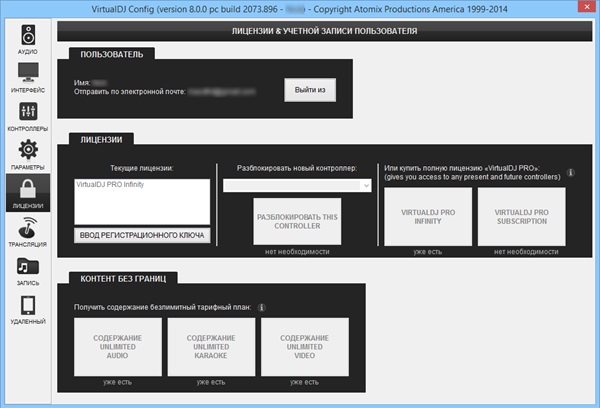Select the UNLIMITED KARAOKE content button

click(x=211, y=346)
